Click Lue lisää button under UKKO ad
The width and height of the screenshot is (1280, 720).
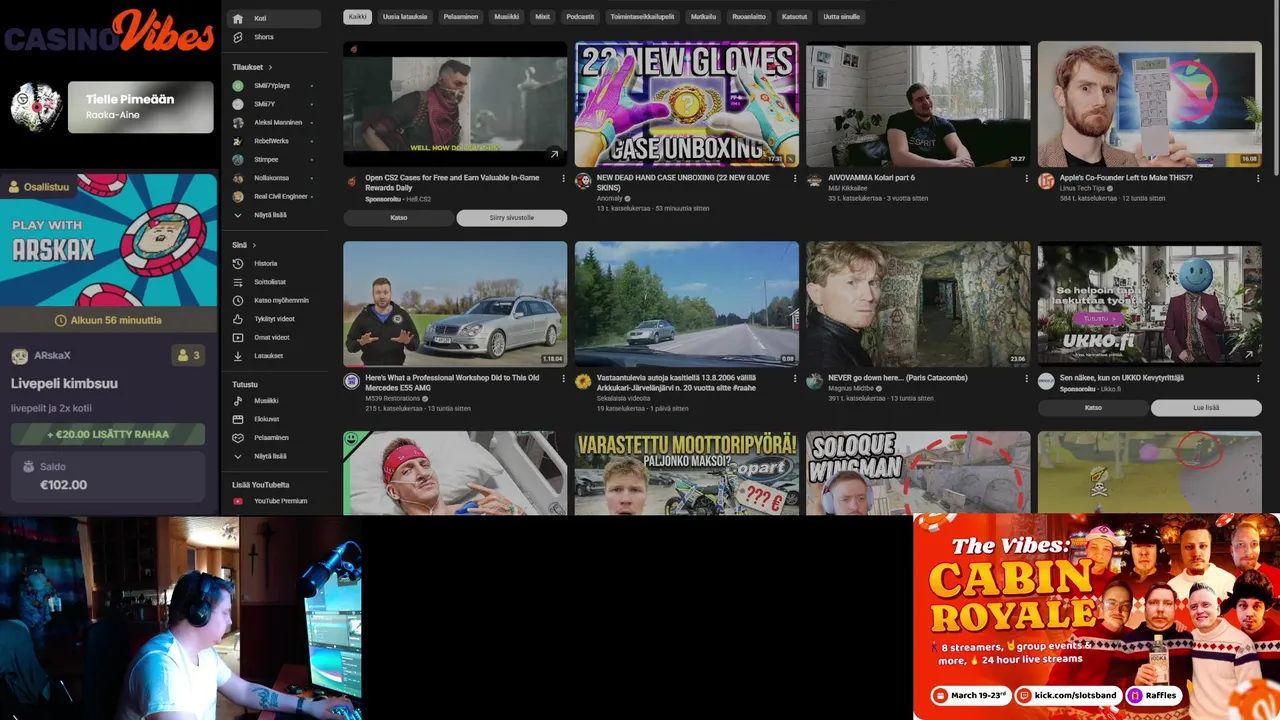(x=1206, y=408)
